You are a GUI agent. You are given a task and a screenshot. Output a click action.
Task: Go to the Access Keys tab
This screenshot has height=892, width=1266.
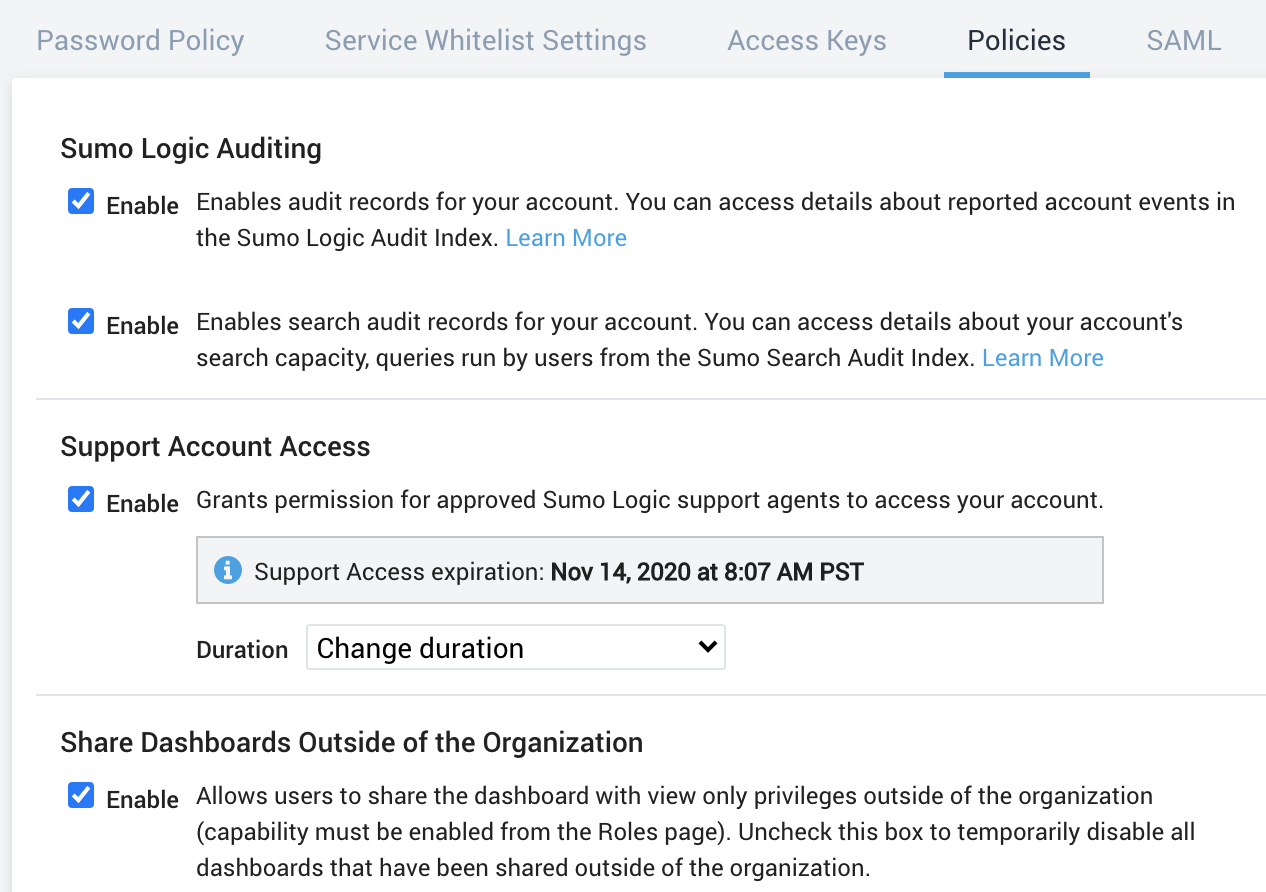point(806,41)
